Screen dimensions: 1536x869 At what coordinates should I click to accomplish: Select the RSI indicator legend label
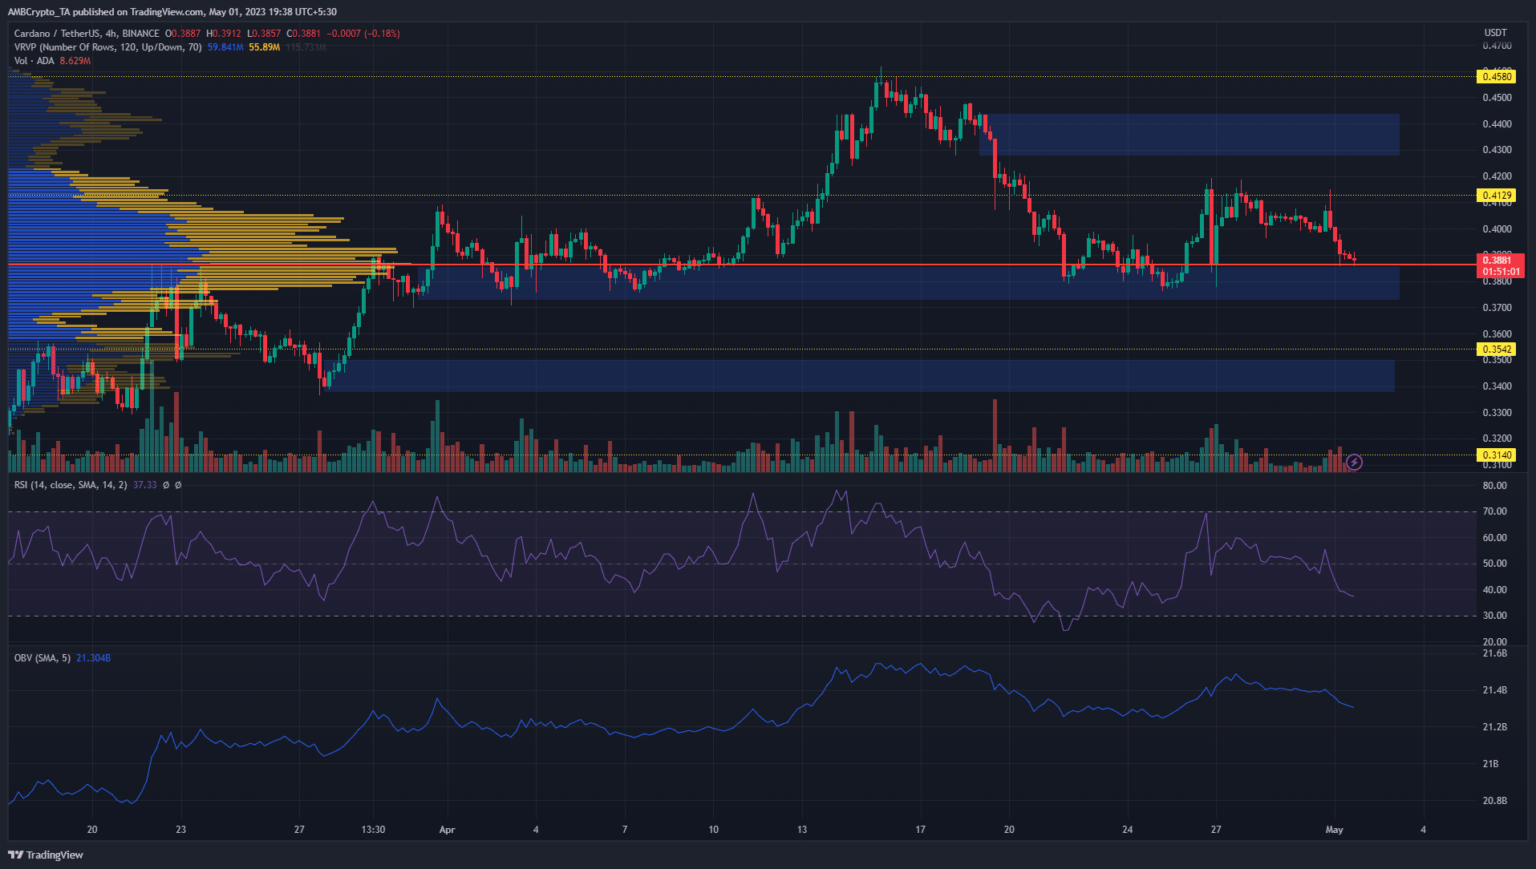[x=71, y=485]
